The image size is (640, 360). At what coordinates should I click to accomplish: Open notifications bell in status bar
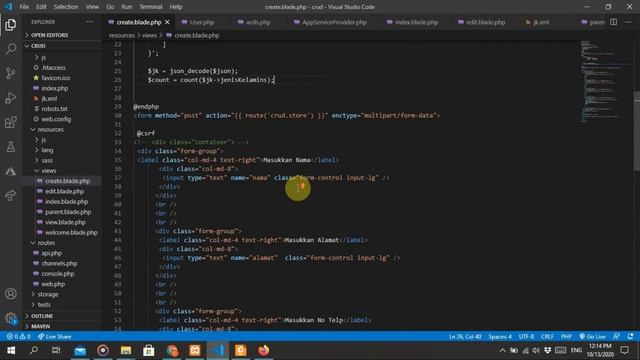pos(631,337)
